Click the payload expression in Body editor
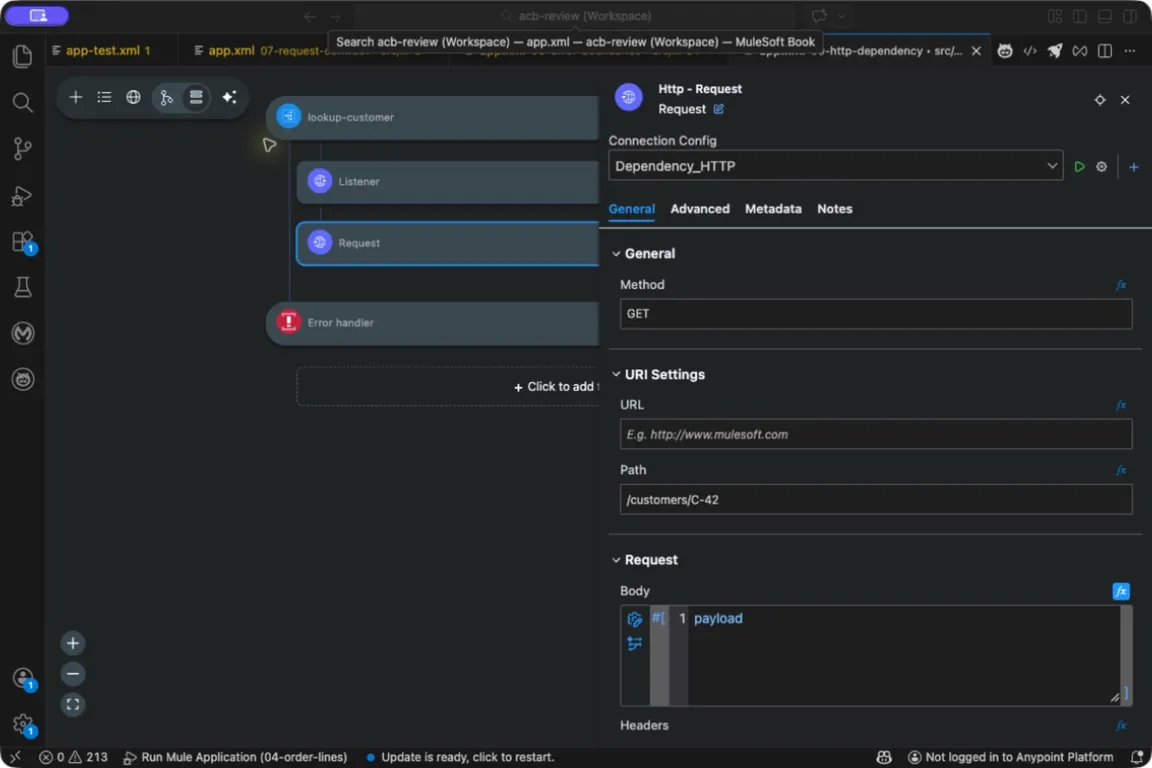The height and width of the screenshot is (768, 1152). pos(718,619)
